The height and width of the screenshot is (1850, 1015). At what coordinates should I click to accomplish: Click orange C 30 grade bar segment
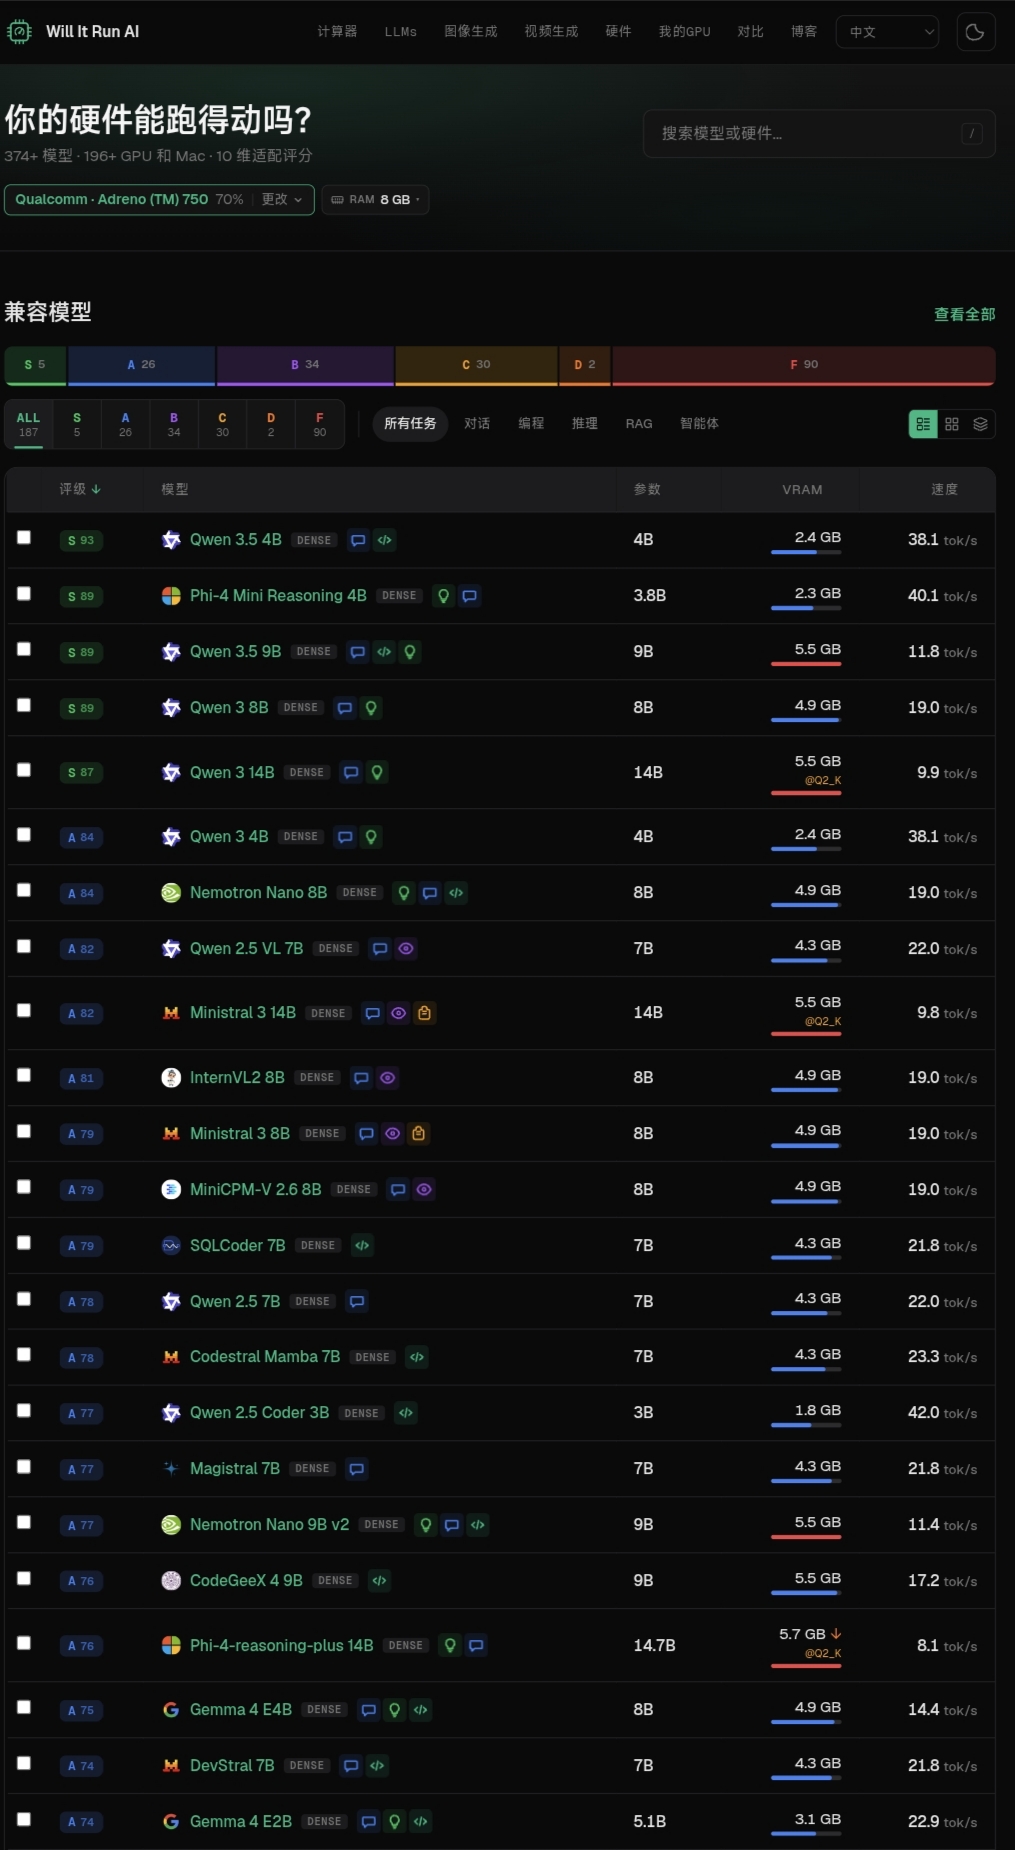pos(476,365)
